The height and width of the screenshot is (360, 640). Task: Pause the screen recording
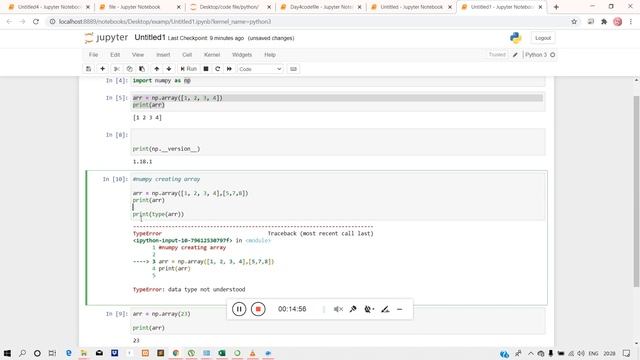[239, 309]
